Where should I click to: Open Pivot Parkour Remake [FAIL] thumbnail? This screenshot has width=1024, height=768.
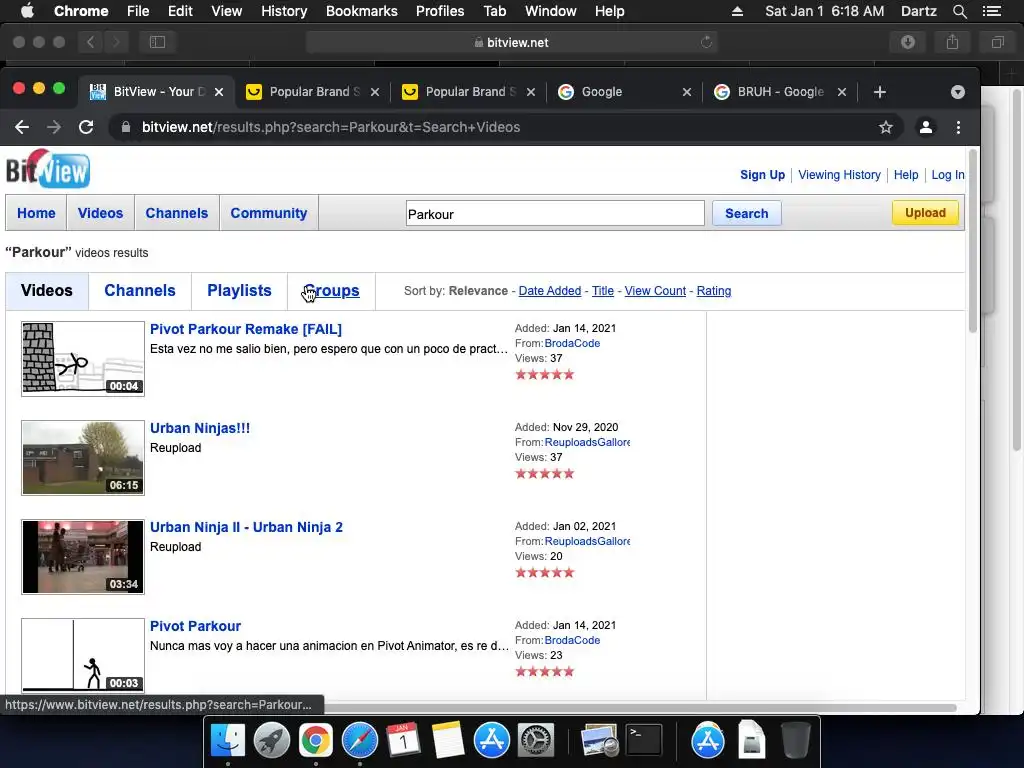tap(83, 359)
